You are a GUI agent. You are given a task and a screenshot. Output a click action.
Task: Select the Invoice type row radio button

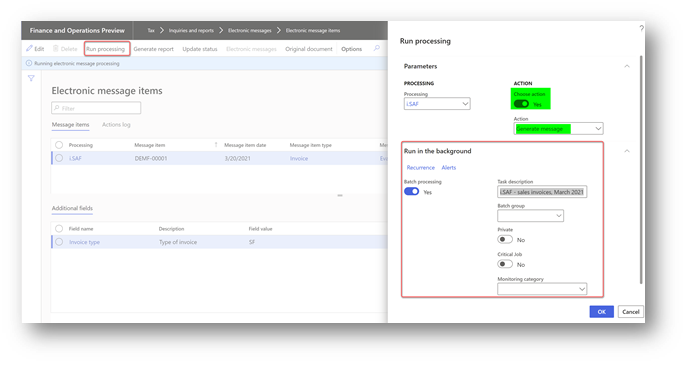(59, 242)
